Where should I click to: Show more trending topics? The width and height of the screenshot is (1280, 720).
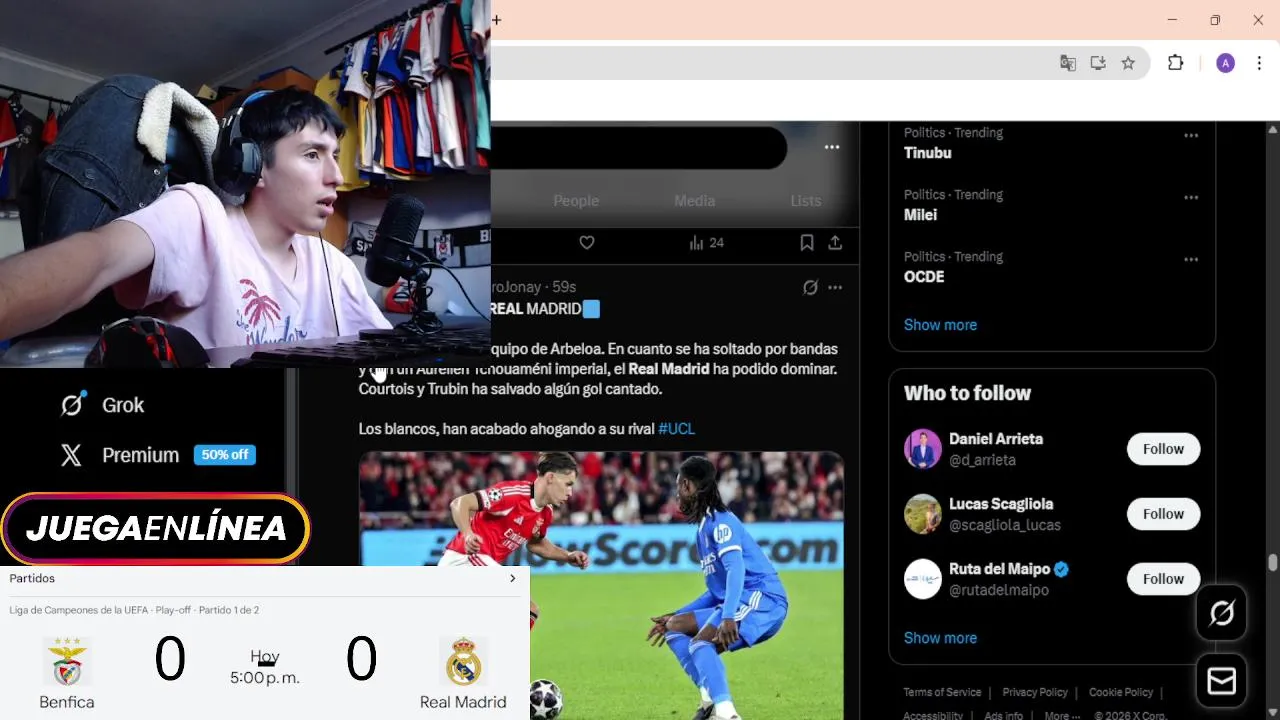(x=940, y=325)
